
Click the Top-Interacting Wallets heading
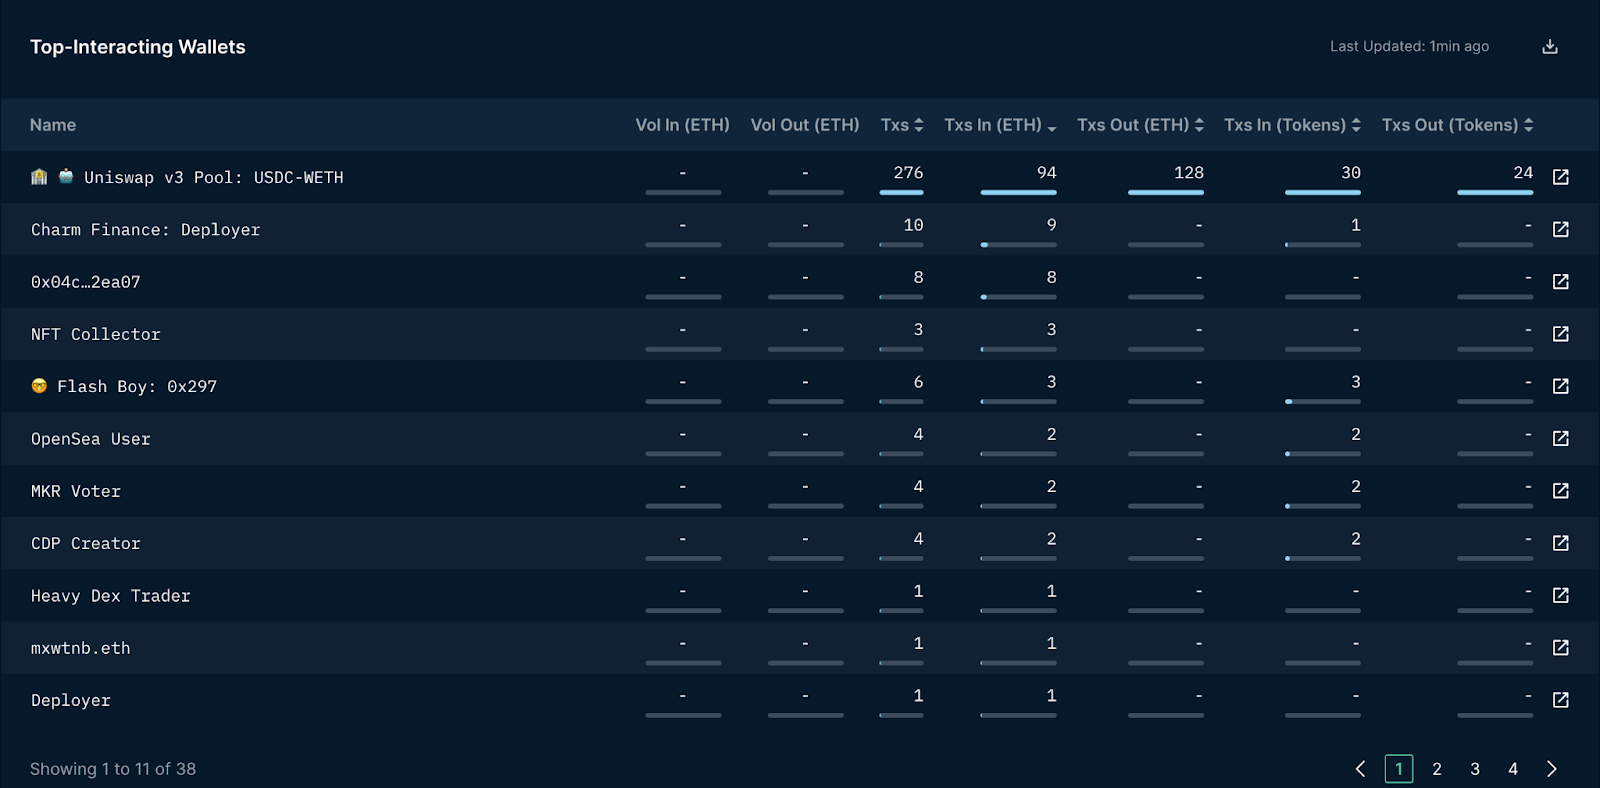[138, 47]
